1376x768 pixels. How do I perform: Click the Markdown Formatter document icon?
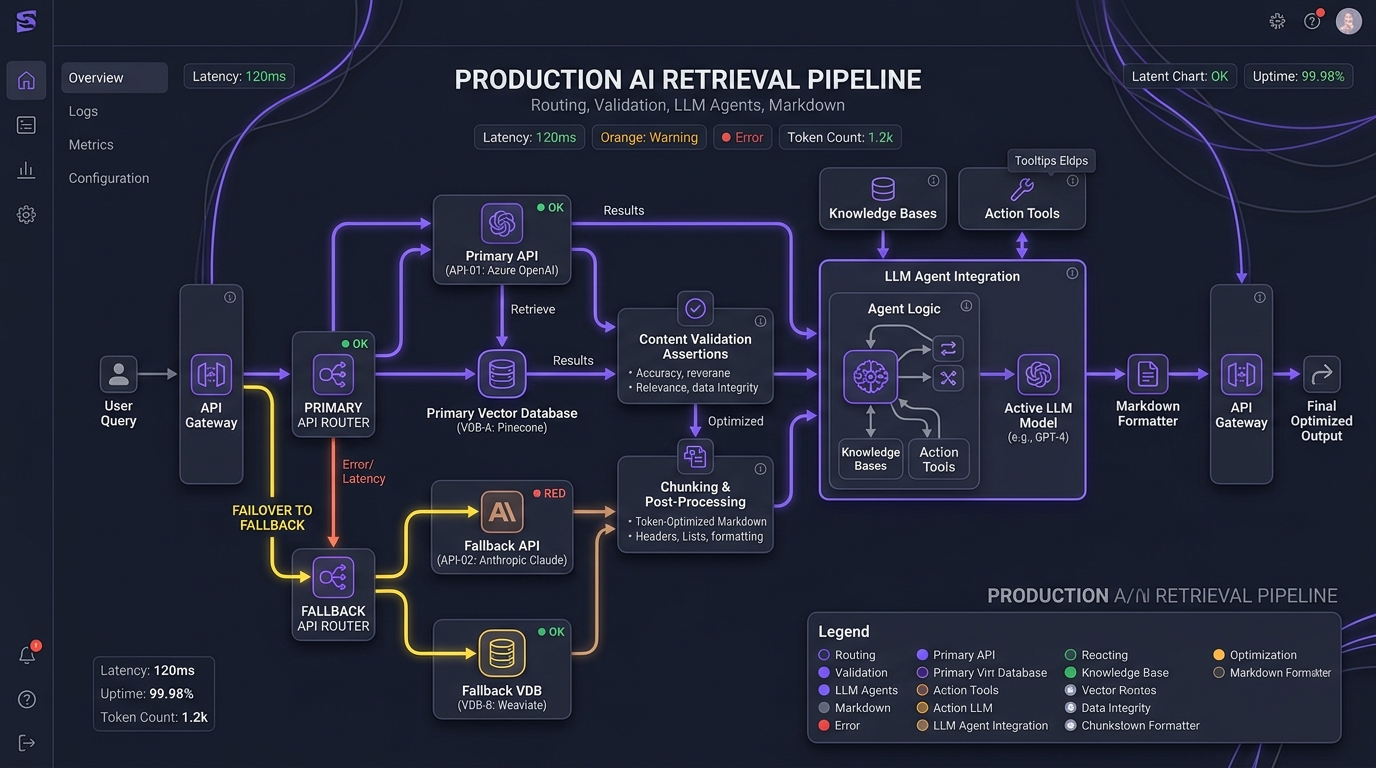point(1148,375)
